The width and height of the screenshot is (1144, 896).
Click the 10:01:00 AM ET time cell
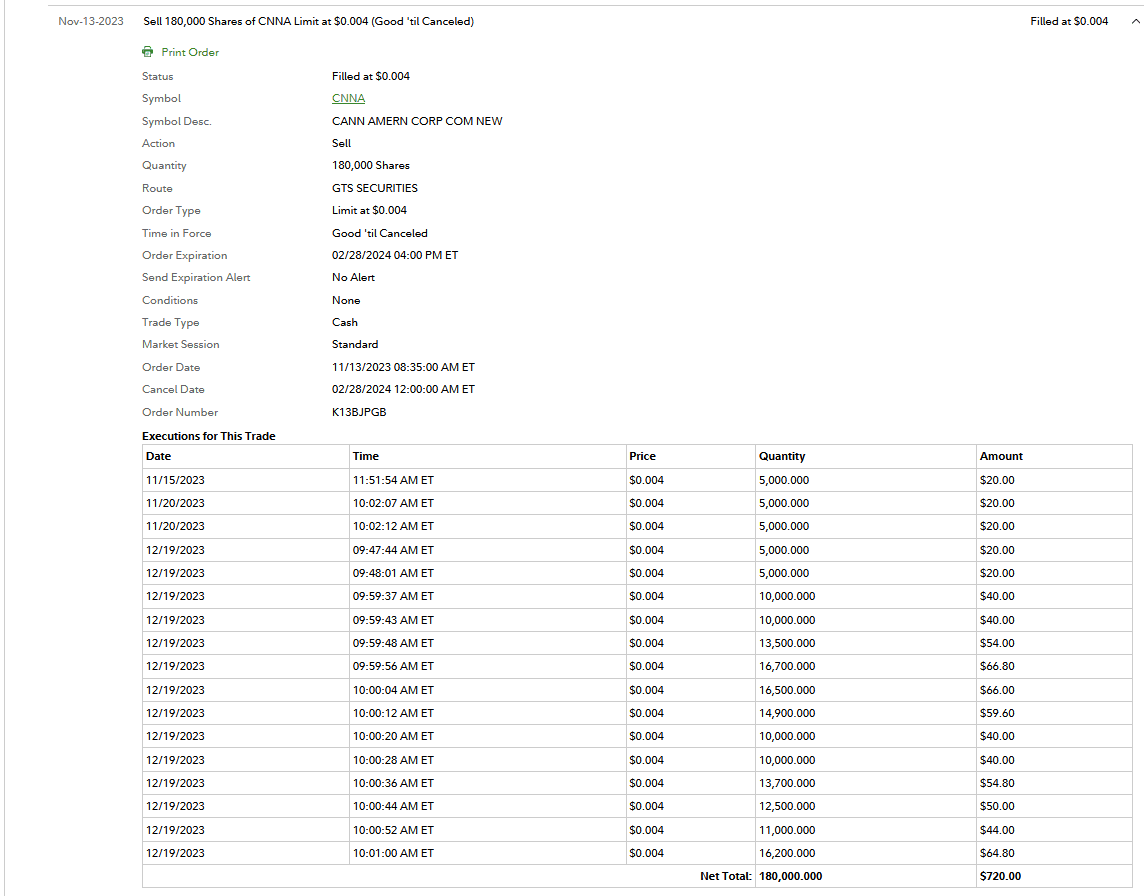tap(393, 853)
